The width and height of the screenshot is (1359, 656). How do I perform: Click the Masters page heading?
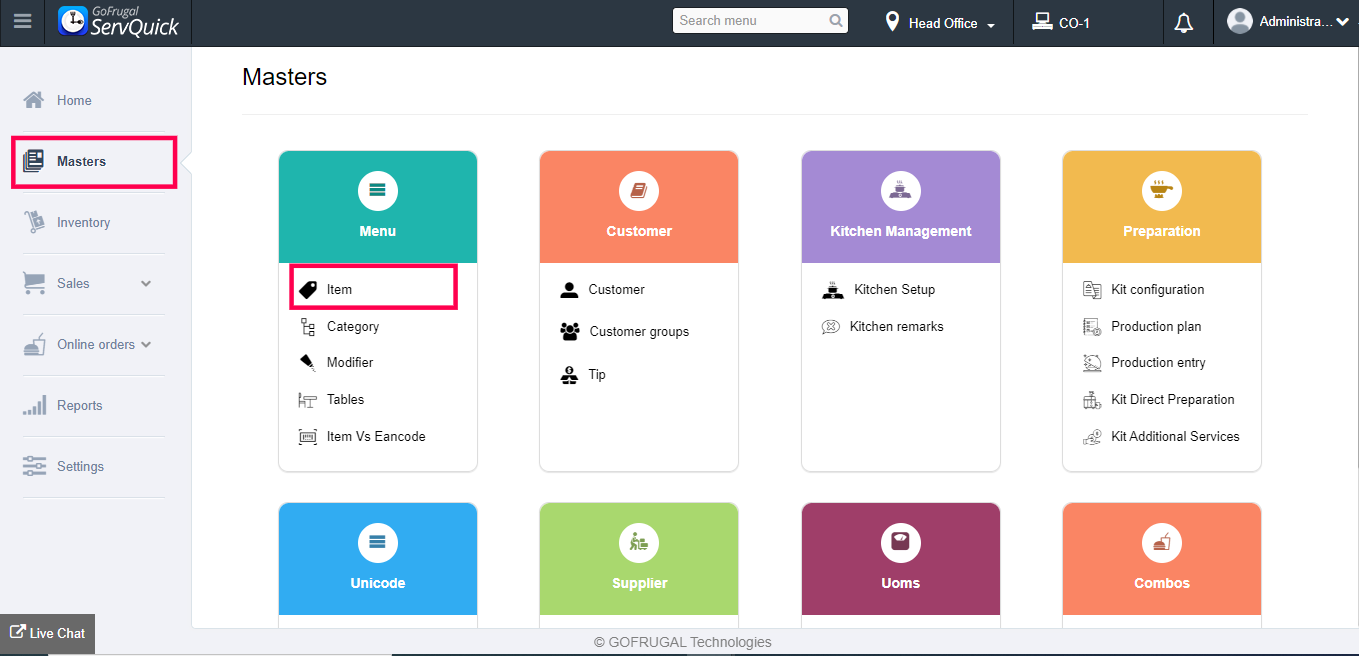point(284,77)
